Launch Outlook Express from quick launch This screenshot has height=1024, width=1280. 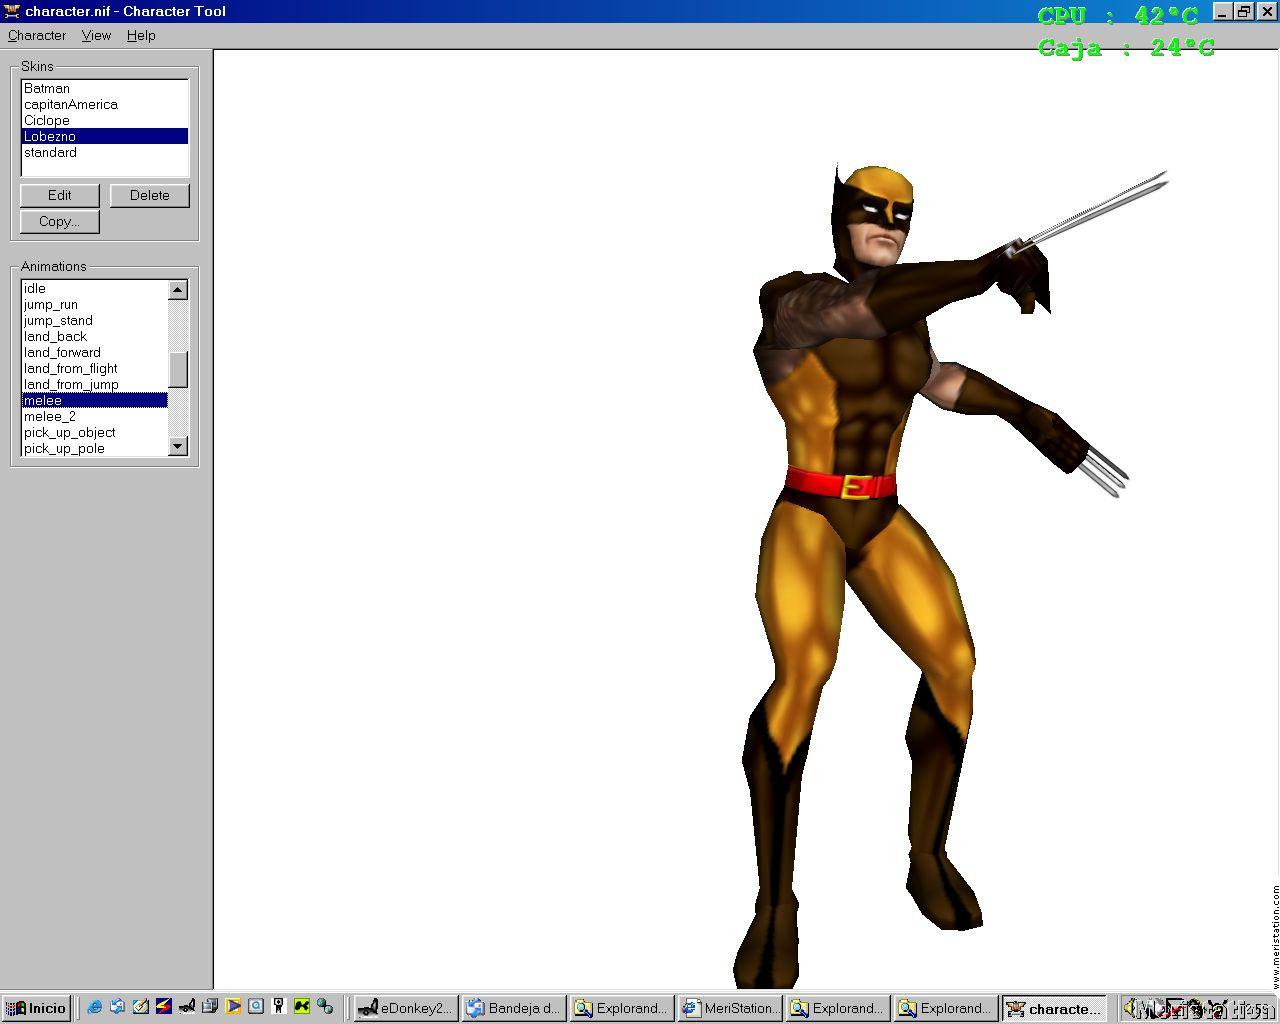click(117, 1007)
